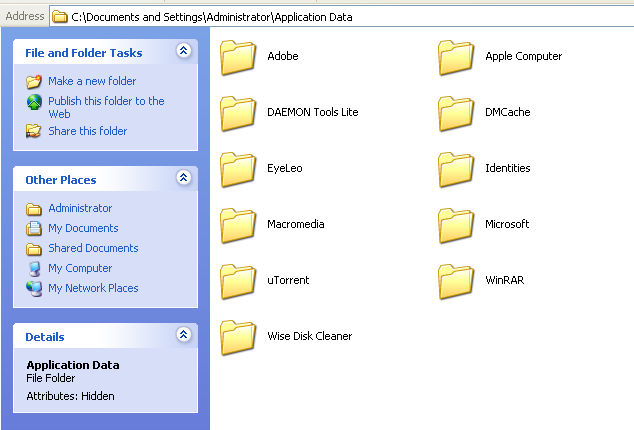Click the Microsoft folder name

507,224
